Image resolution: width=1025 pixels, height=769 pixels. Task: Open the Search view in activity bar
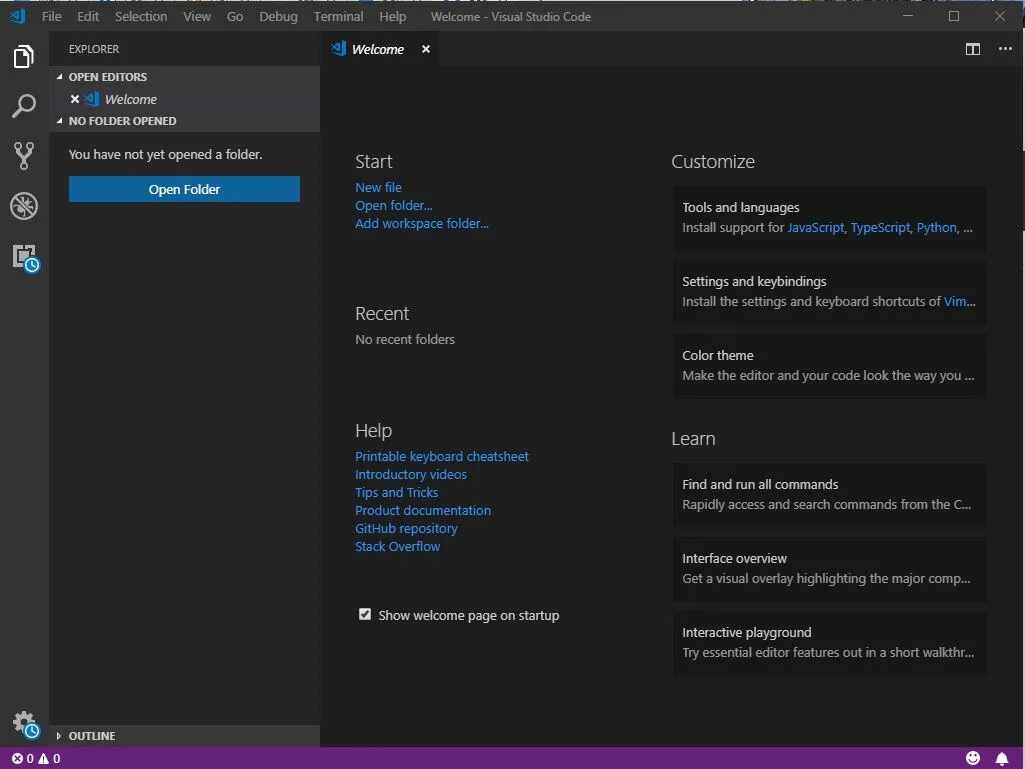(x=24, y=106)
